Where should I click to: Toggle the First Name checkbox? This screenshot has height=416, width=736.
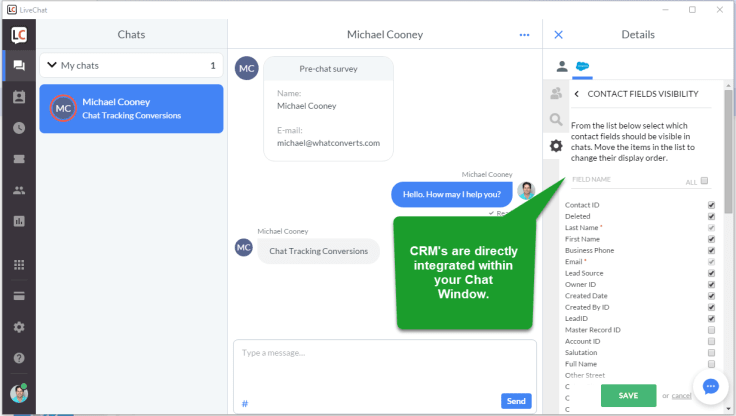coord(711,239)
